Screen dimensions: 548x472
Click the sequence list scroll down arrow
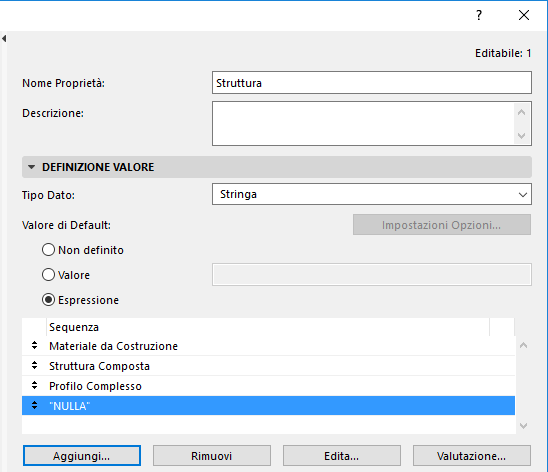tap(524, 426)
